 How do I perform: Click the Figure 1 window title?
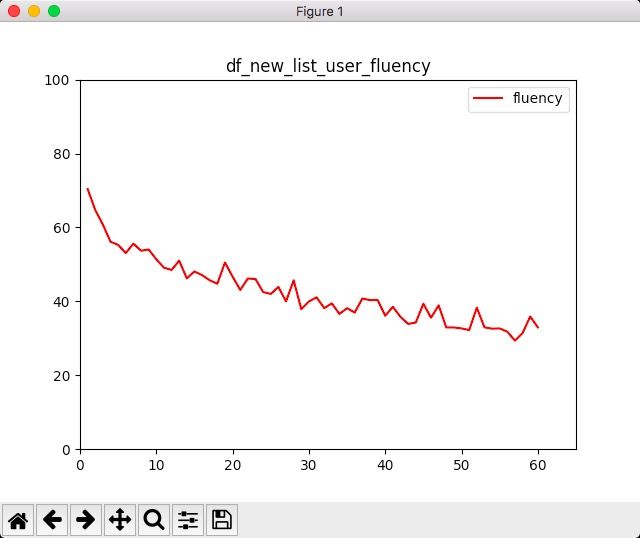320,11
